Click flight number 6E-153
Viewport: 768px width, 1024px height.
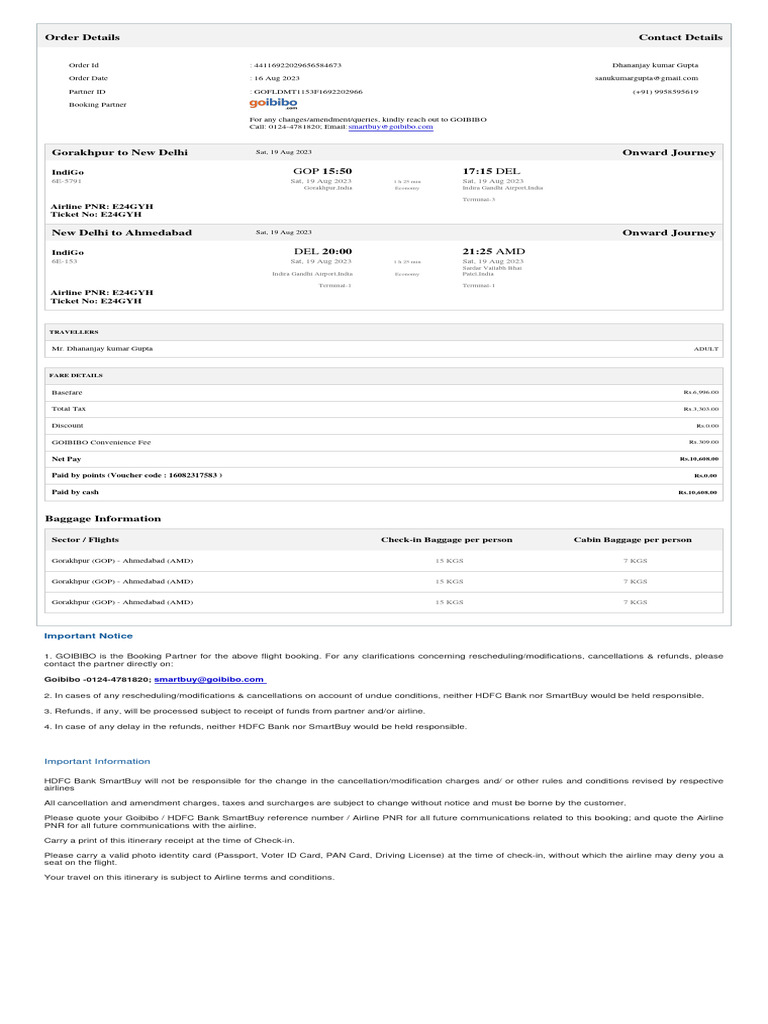[x=64, y=261]
